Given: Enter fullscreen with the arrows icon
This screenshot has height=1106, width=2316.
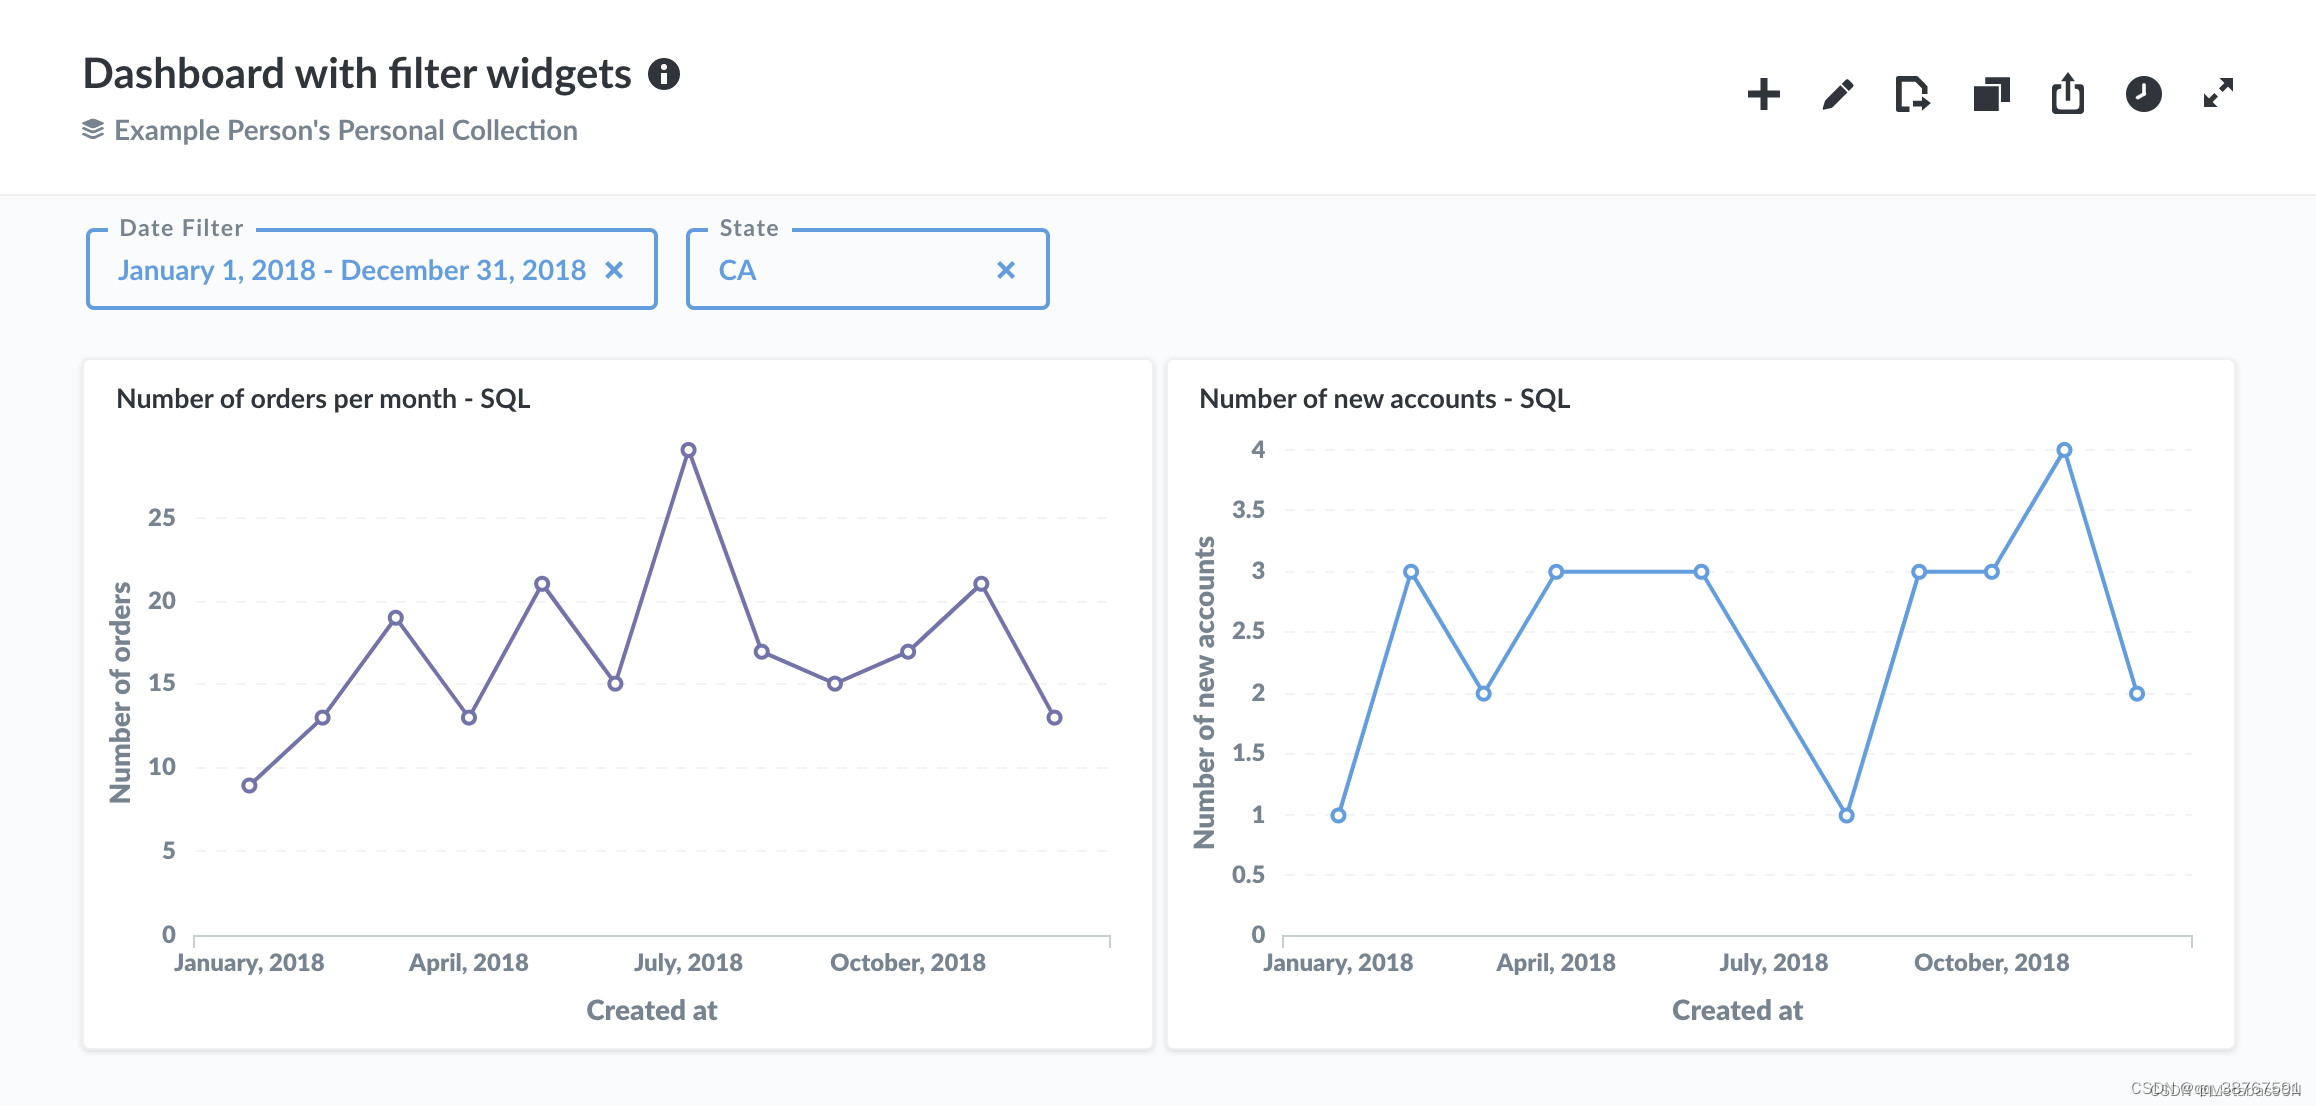Looking at the screenshot, I should (2218, 94).
